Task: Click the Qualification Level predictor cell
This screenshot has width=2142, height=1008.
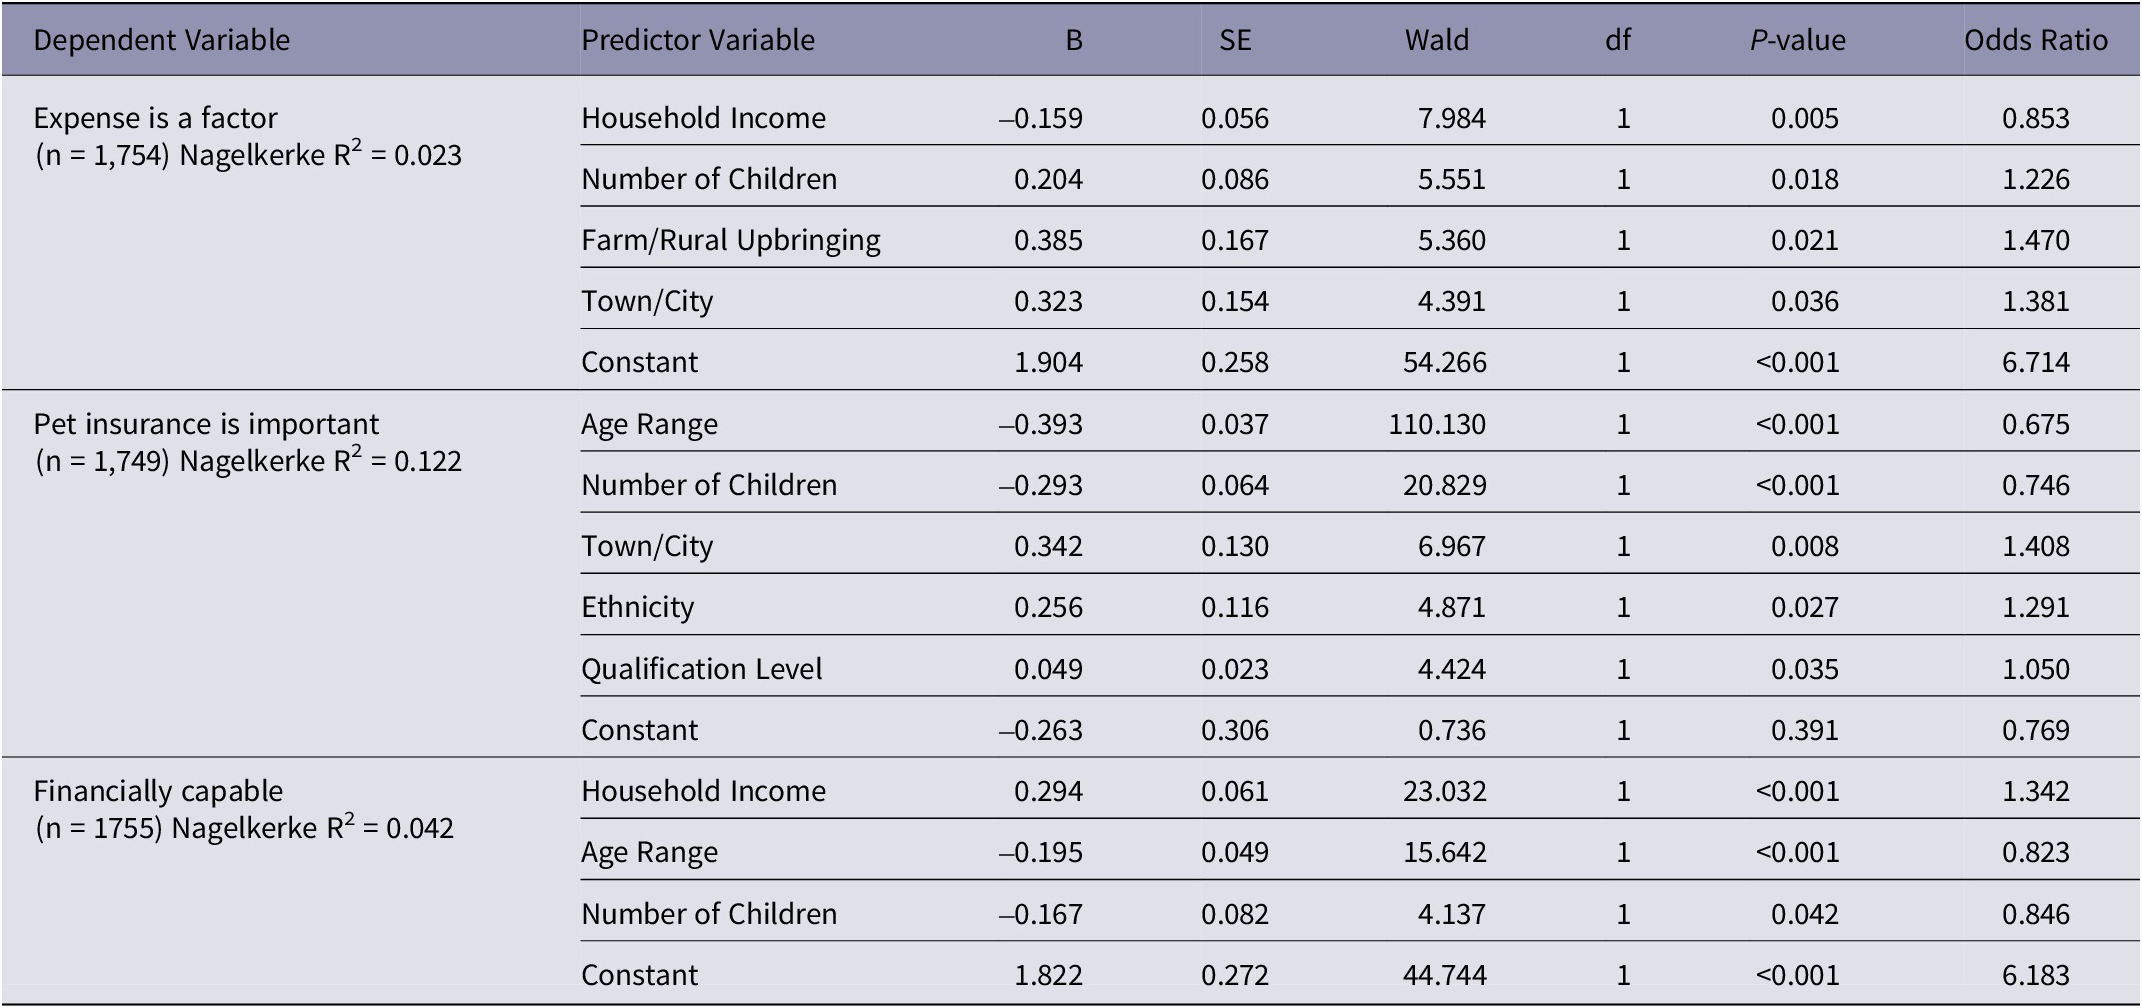Action: 701,669
